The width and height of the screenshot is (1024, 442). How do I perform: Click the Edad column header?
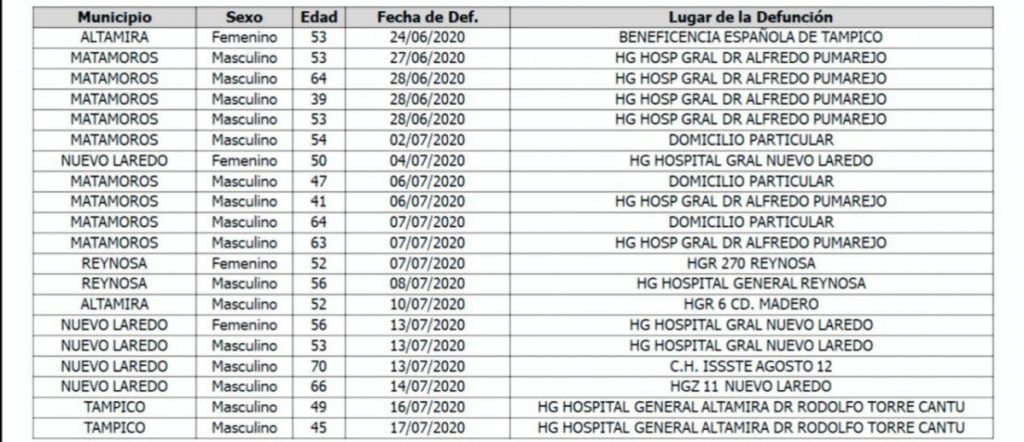point(319,17)
